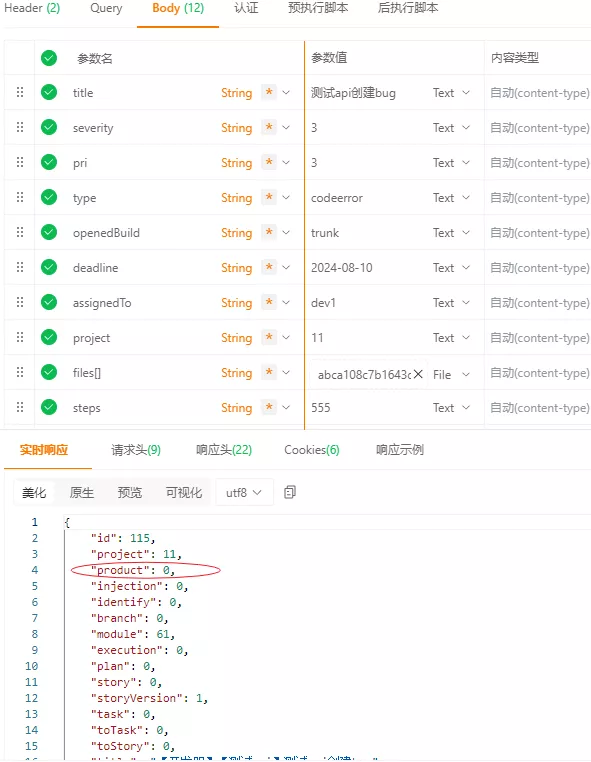This screenshot has height=762, width=591.
Task: Open the utf8 encoding dropdown
Action: [x=244, y=493]
